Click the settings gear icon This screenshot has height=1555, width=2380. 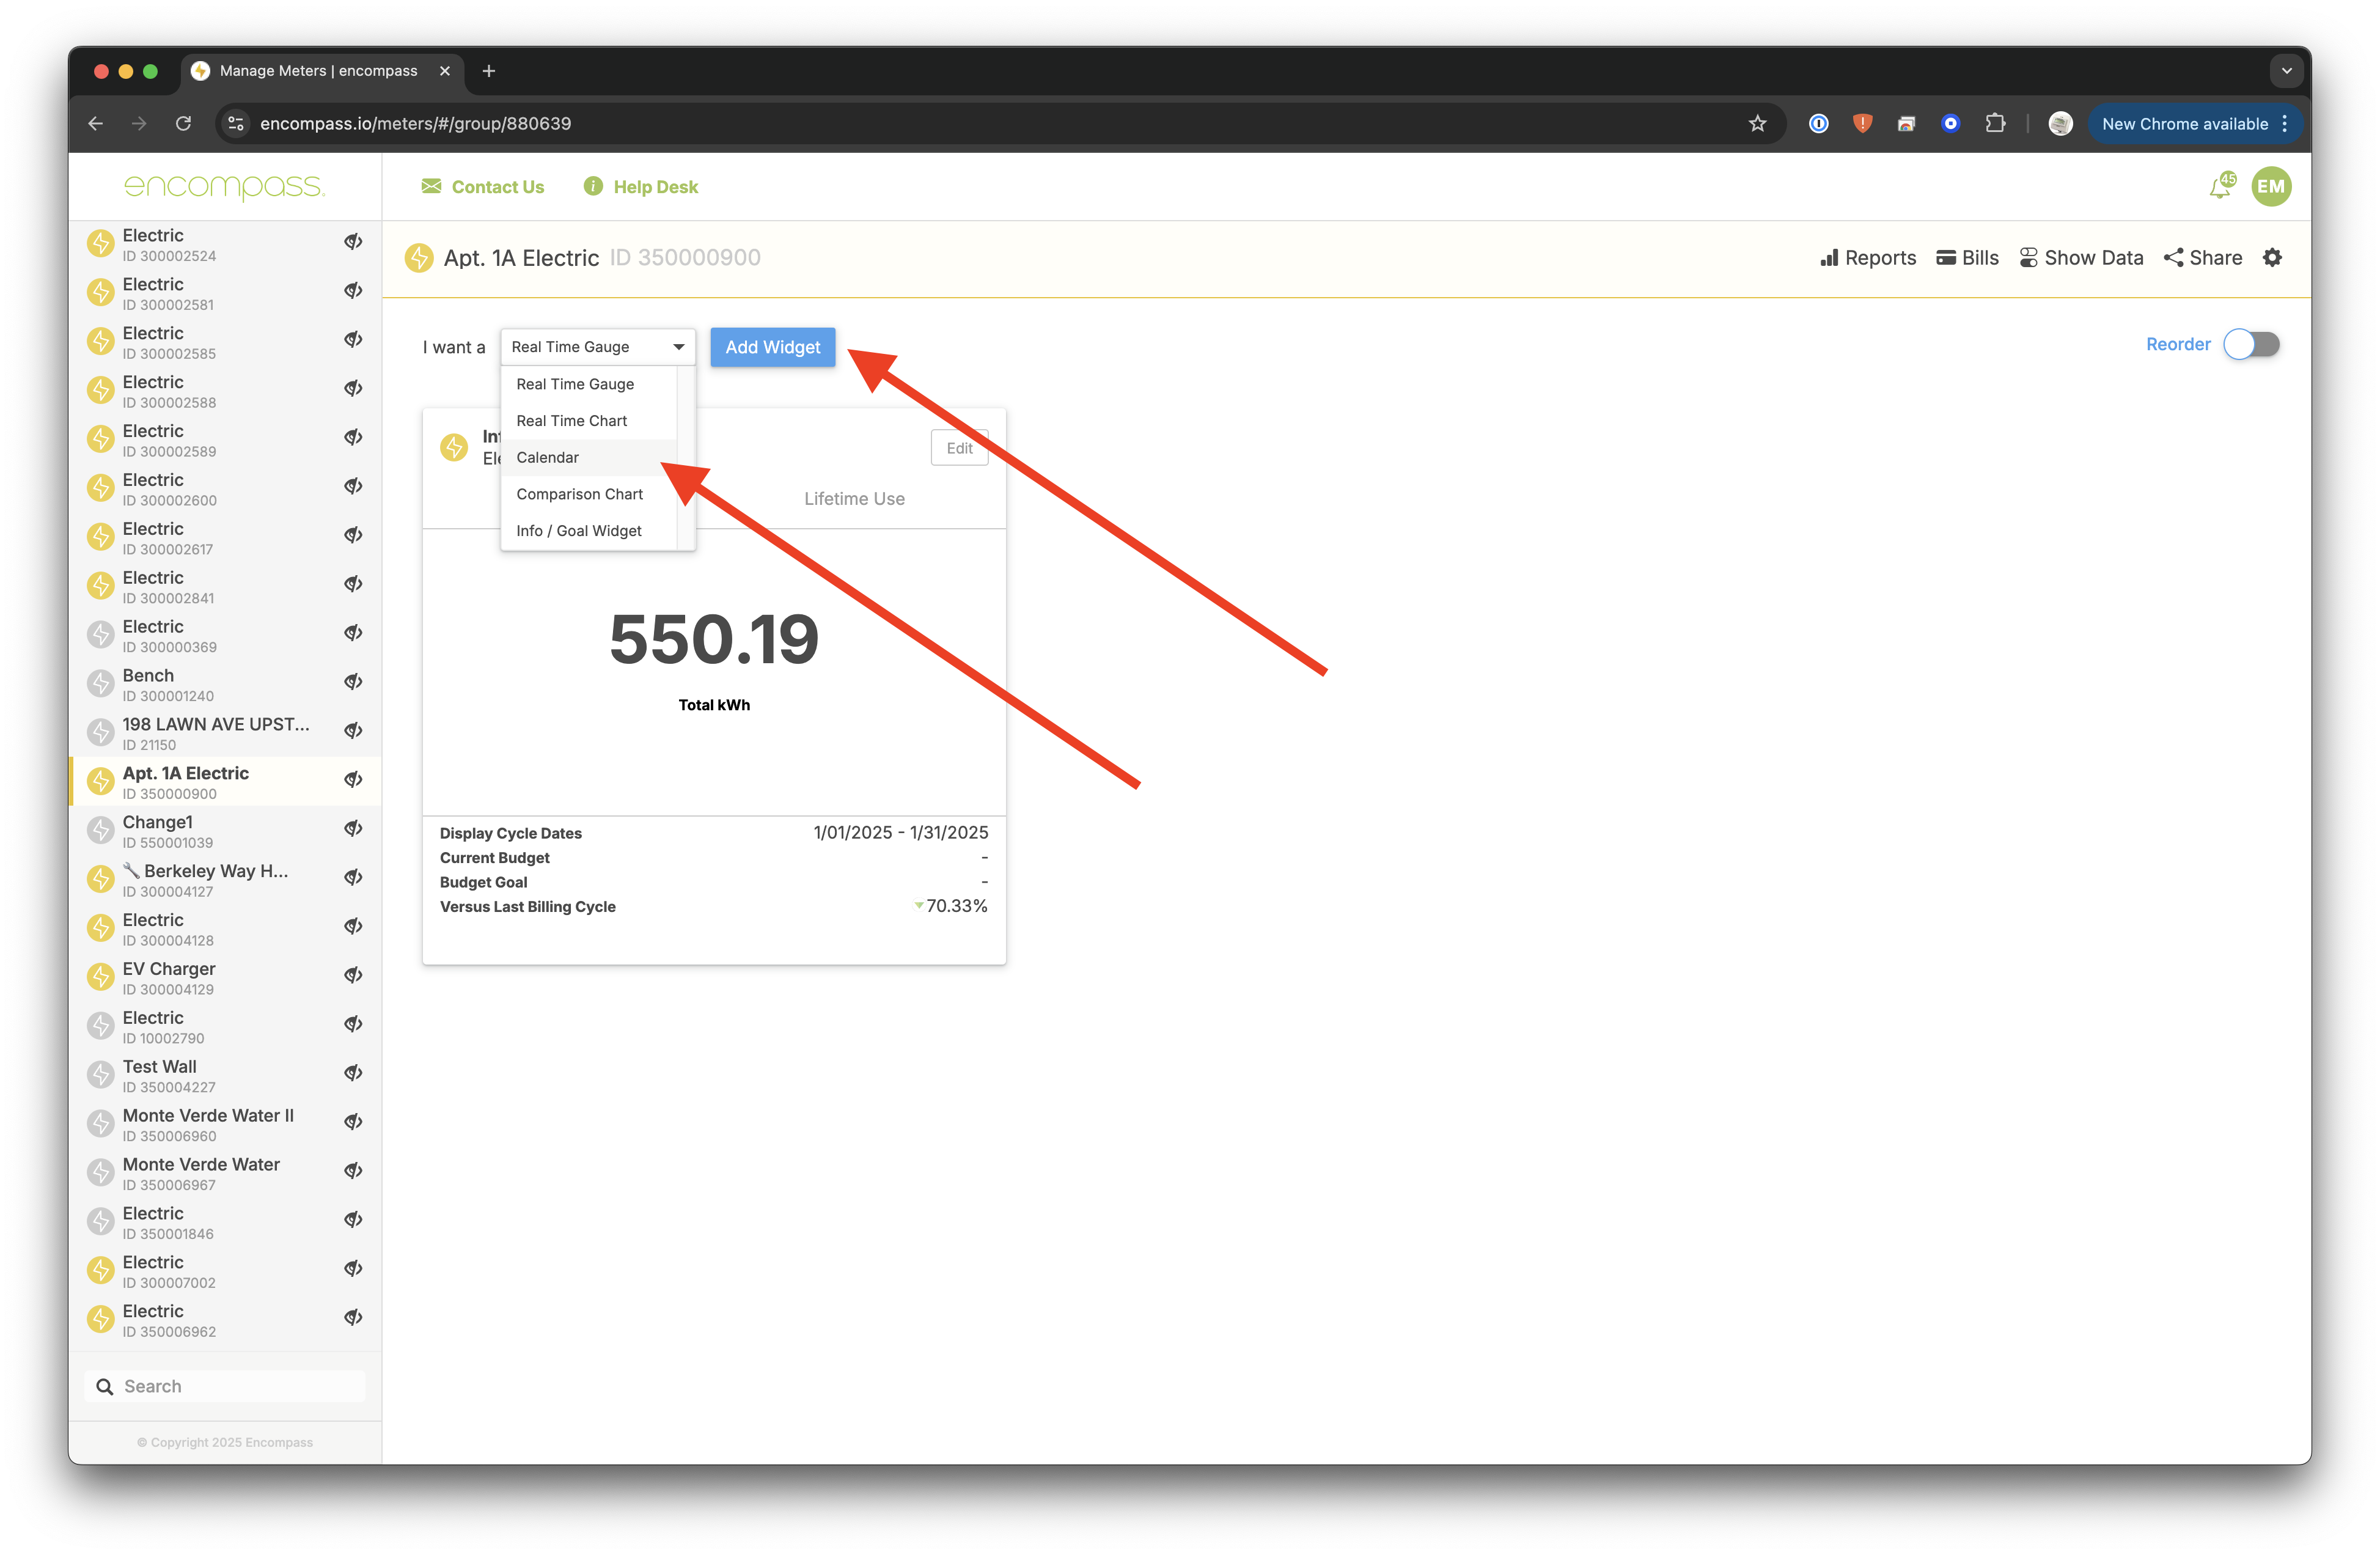point(2272,258)
